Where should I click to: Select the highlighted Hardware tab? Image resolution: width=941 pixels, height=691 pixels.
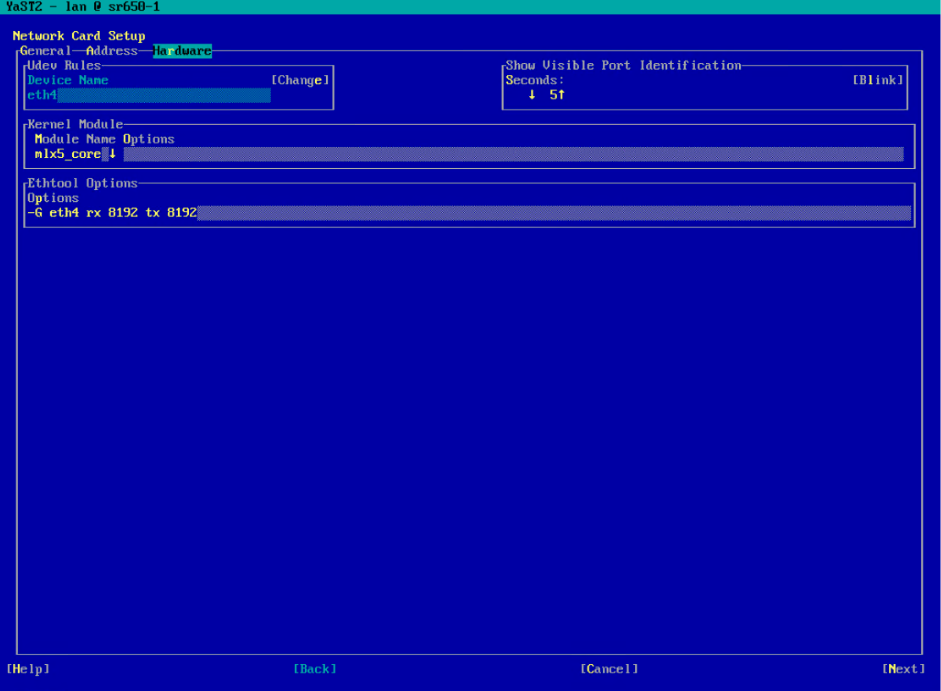tap(182, 51)
